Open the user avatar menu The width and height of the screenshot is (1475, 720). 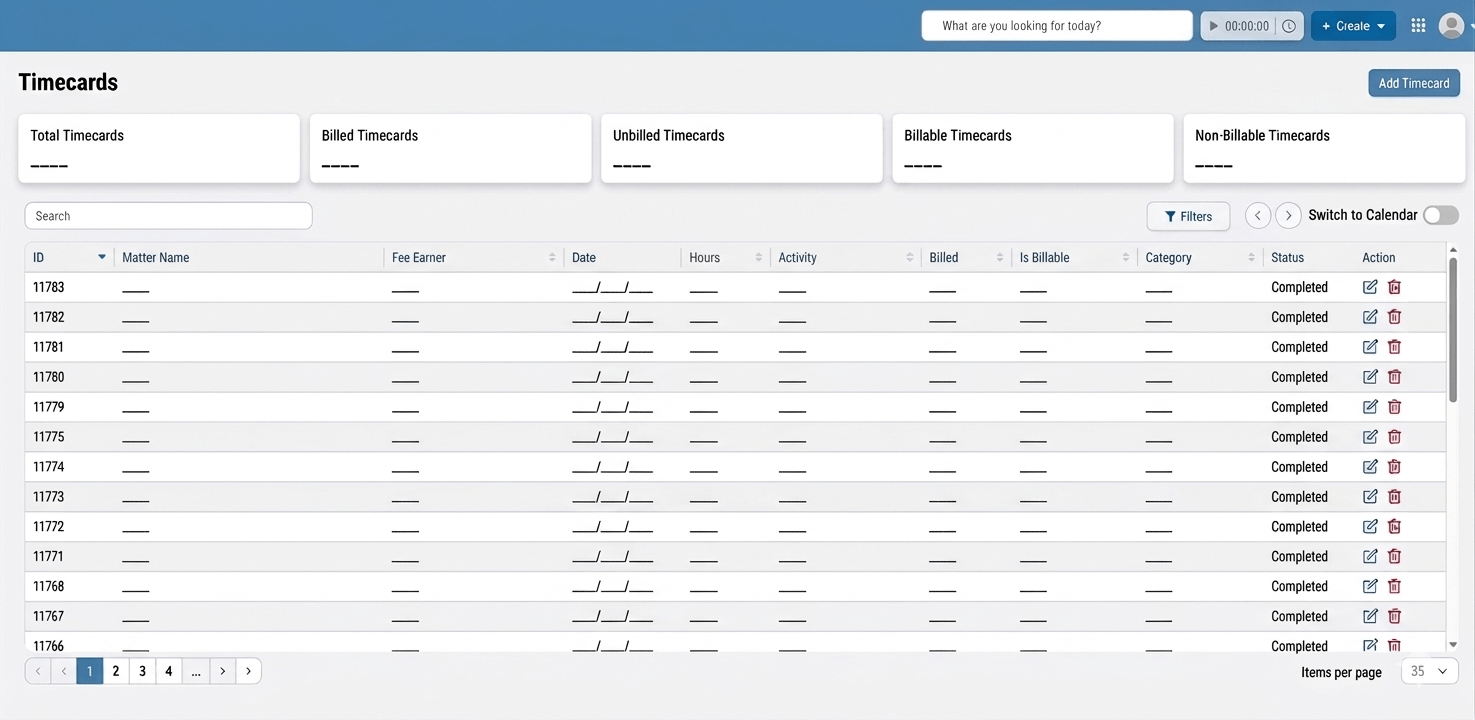(x=1451, y=26)
